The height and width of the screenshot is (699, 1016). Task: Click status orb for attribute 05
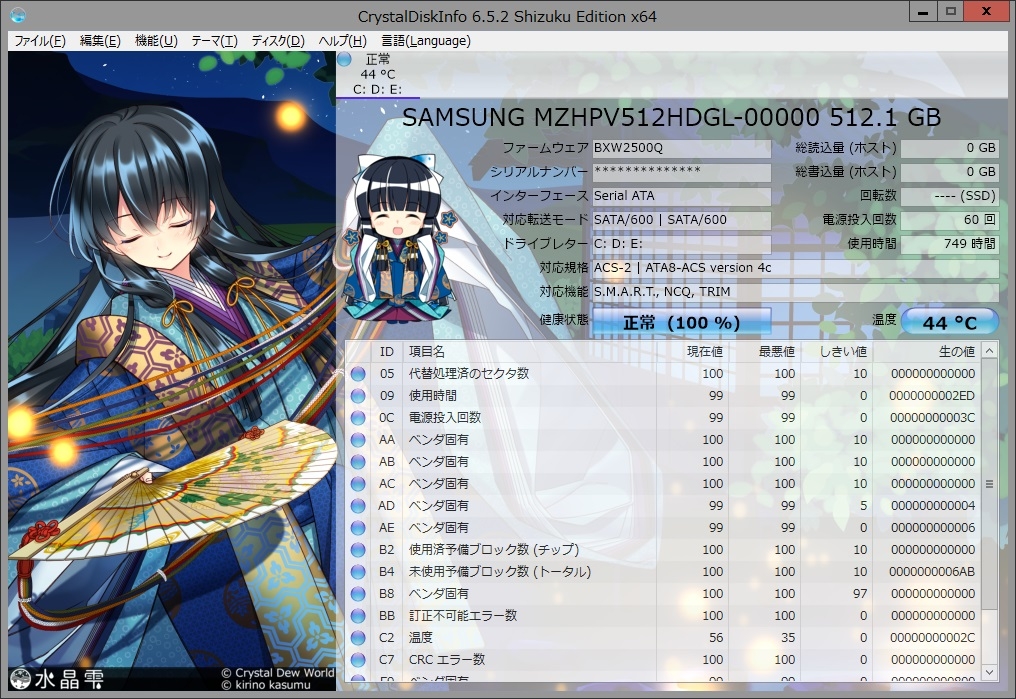pos(358,374)
